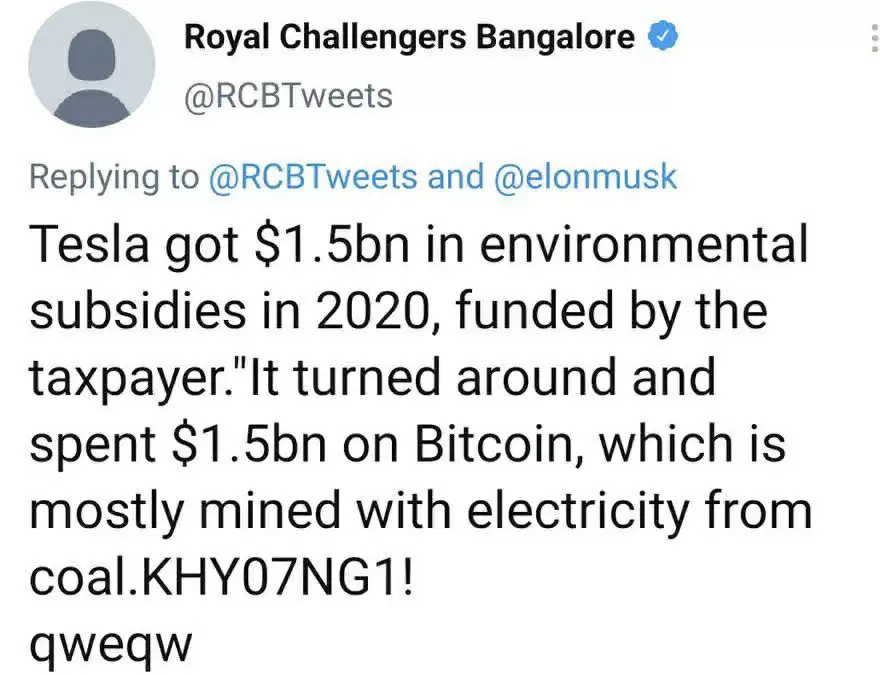Open @RCBTweets link in the Replying to line
This screenshot has width=880, height=675.
point(312,177)
